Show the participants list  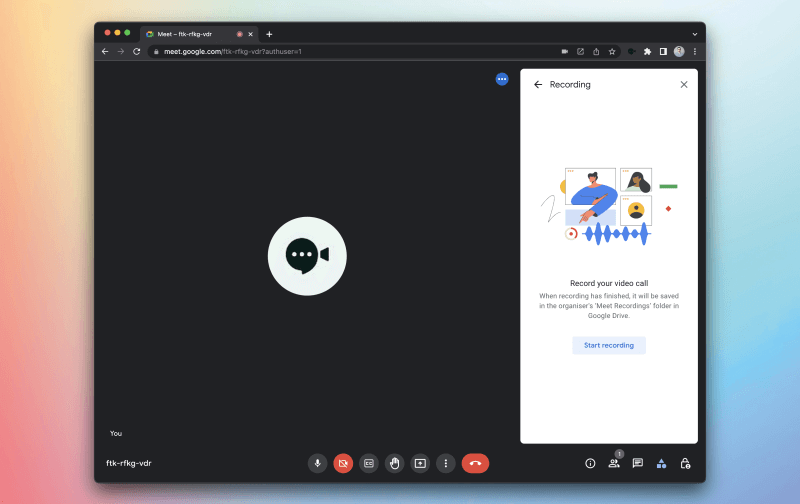click(x=614, y=463)
